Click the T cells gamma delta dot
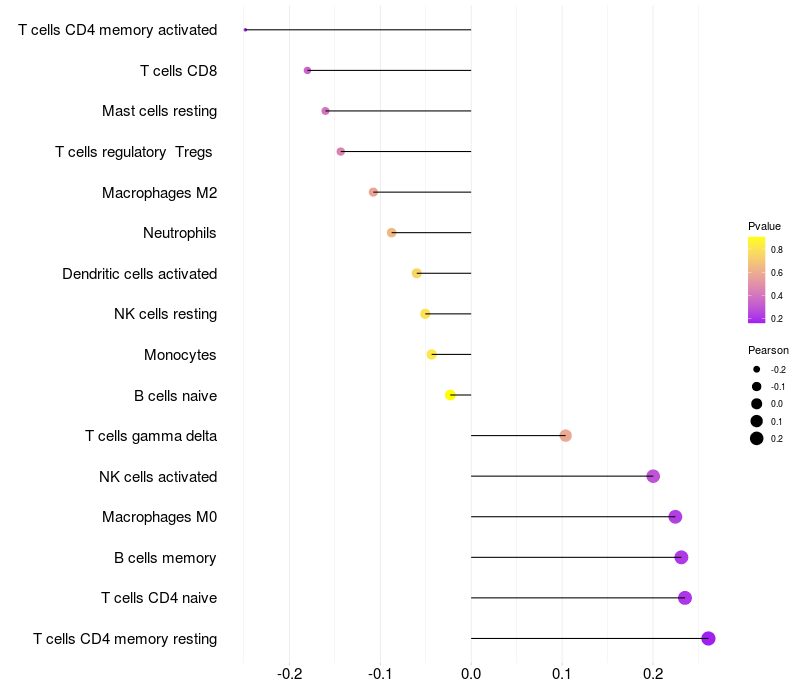This screenshot has height=700, width=800. pos(565,435)
